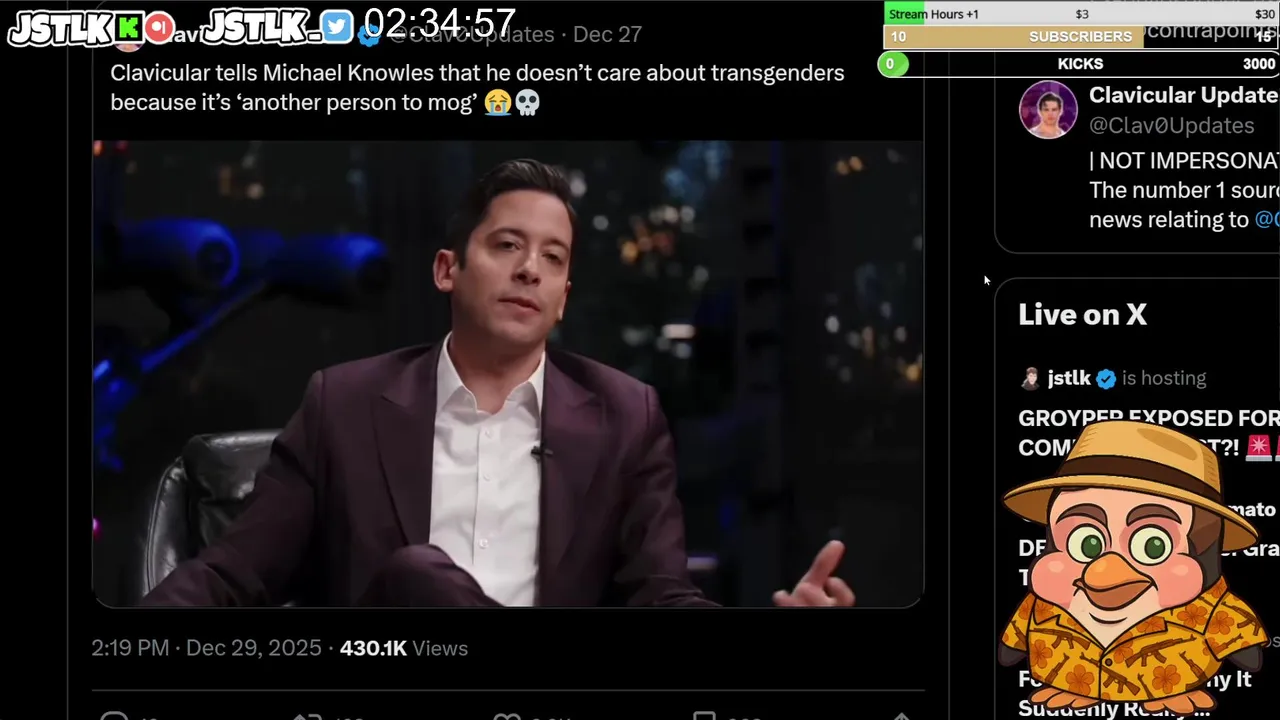The width and height of the screenshot is (1280, 720).
Task: Click the 'NOT IMPERSONAT' bio line in profile card
Action: [x=1184, y=161]
